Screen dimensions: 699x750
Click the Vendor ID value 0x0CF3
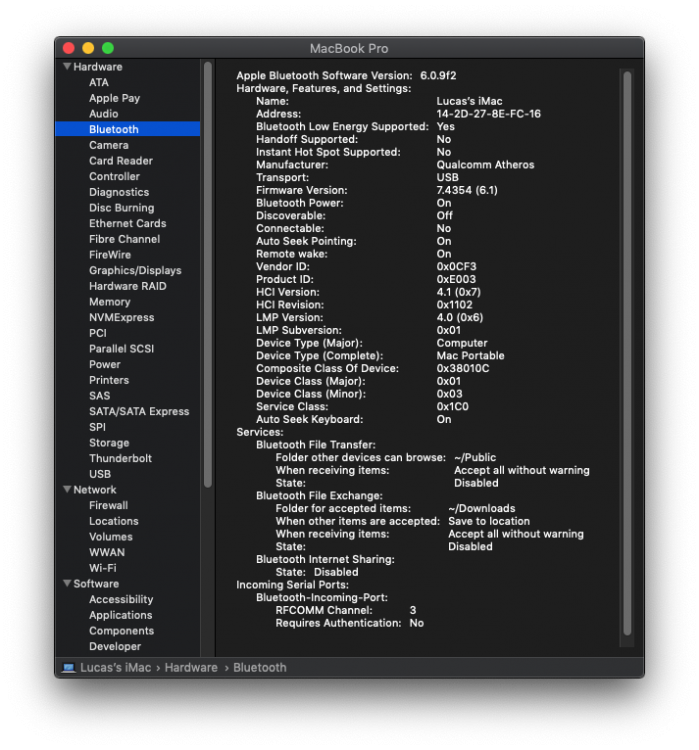pos(456,266)
